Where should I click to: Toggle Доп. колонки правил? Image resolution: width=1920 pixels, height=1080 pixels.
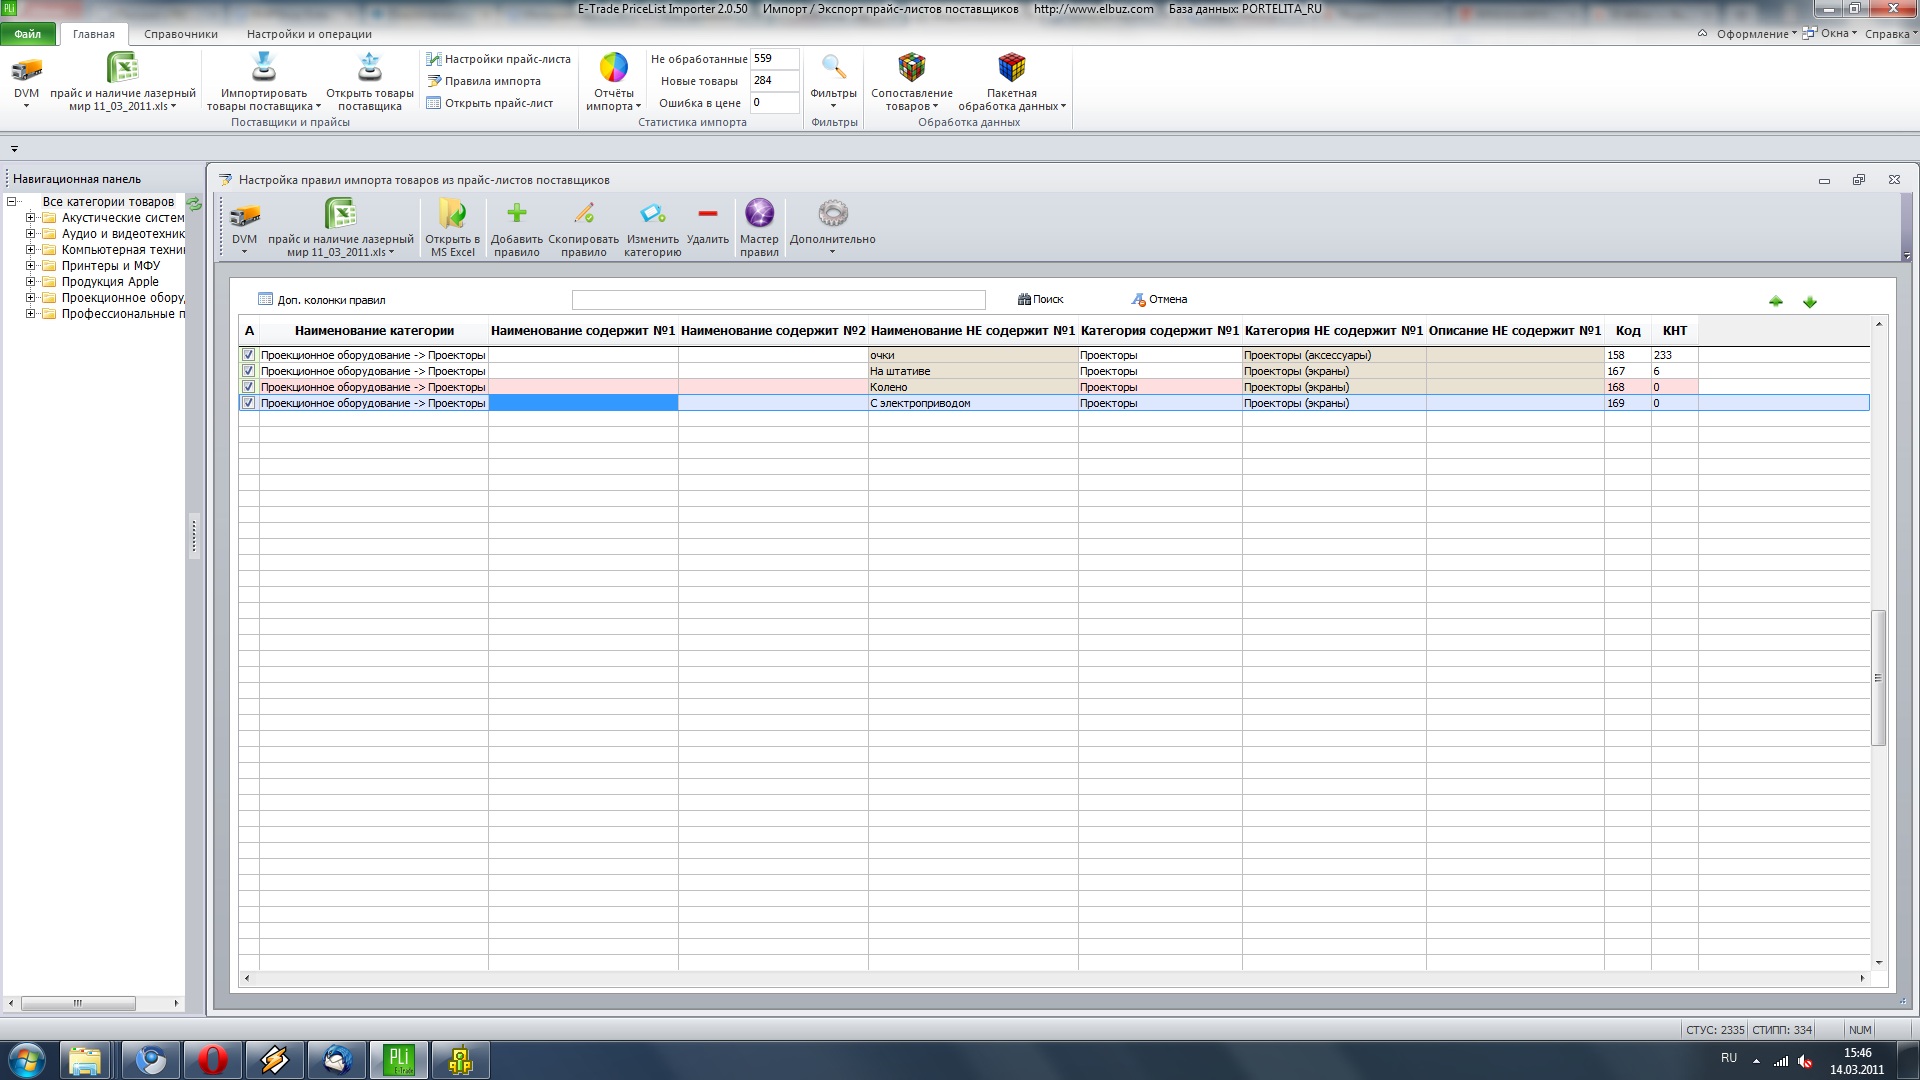coord(321,299)
